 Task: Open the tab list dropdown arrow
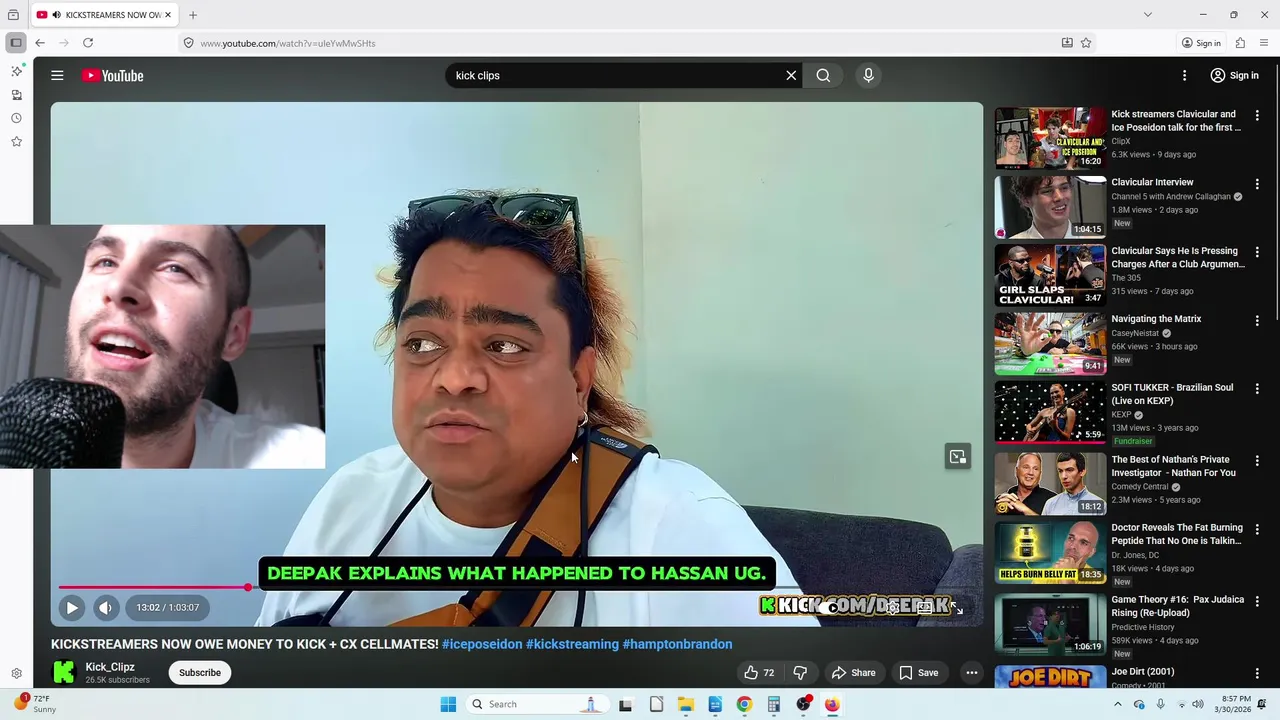1147,15
